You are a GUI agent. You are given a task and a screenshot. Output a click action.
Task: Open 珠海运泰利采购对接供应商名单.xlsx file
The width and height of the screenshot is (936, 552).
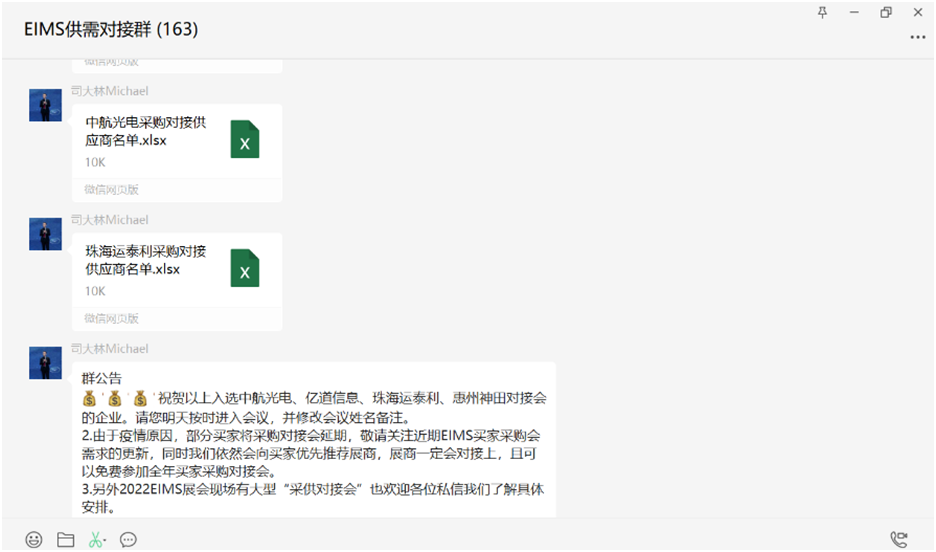click(177, 282)
